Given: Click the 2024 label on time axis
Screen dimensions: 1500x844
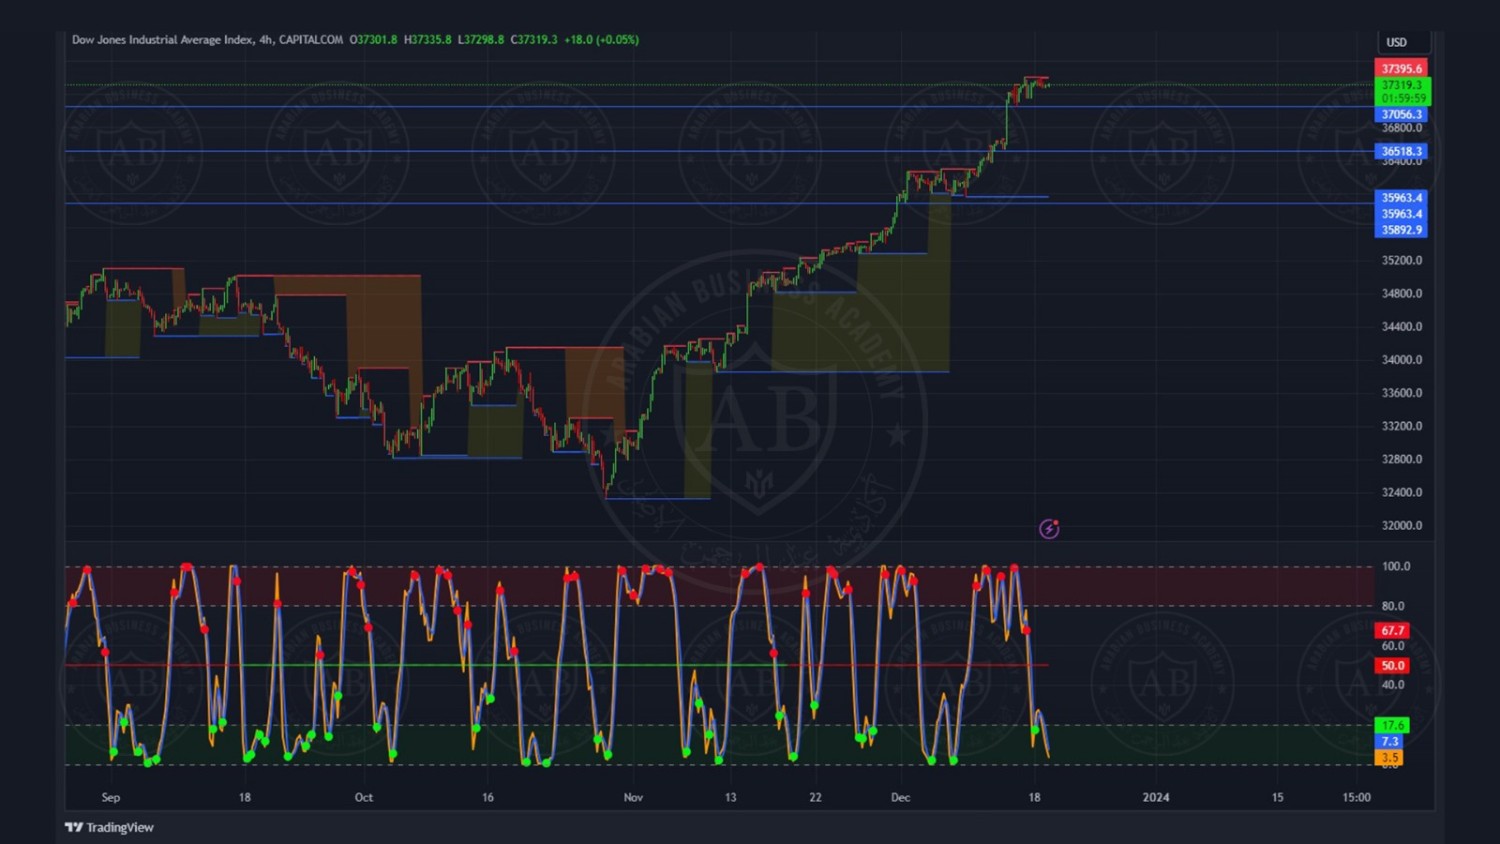Looking at the screenshot, I should (x=1156, y=797).
